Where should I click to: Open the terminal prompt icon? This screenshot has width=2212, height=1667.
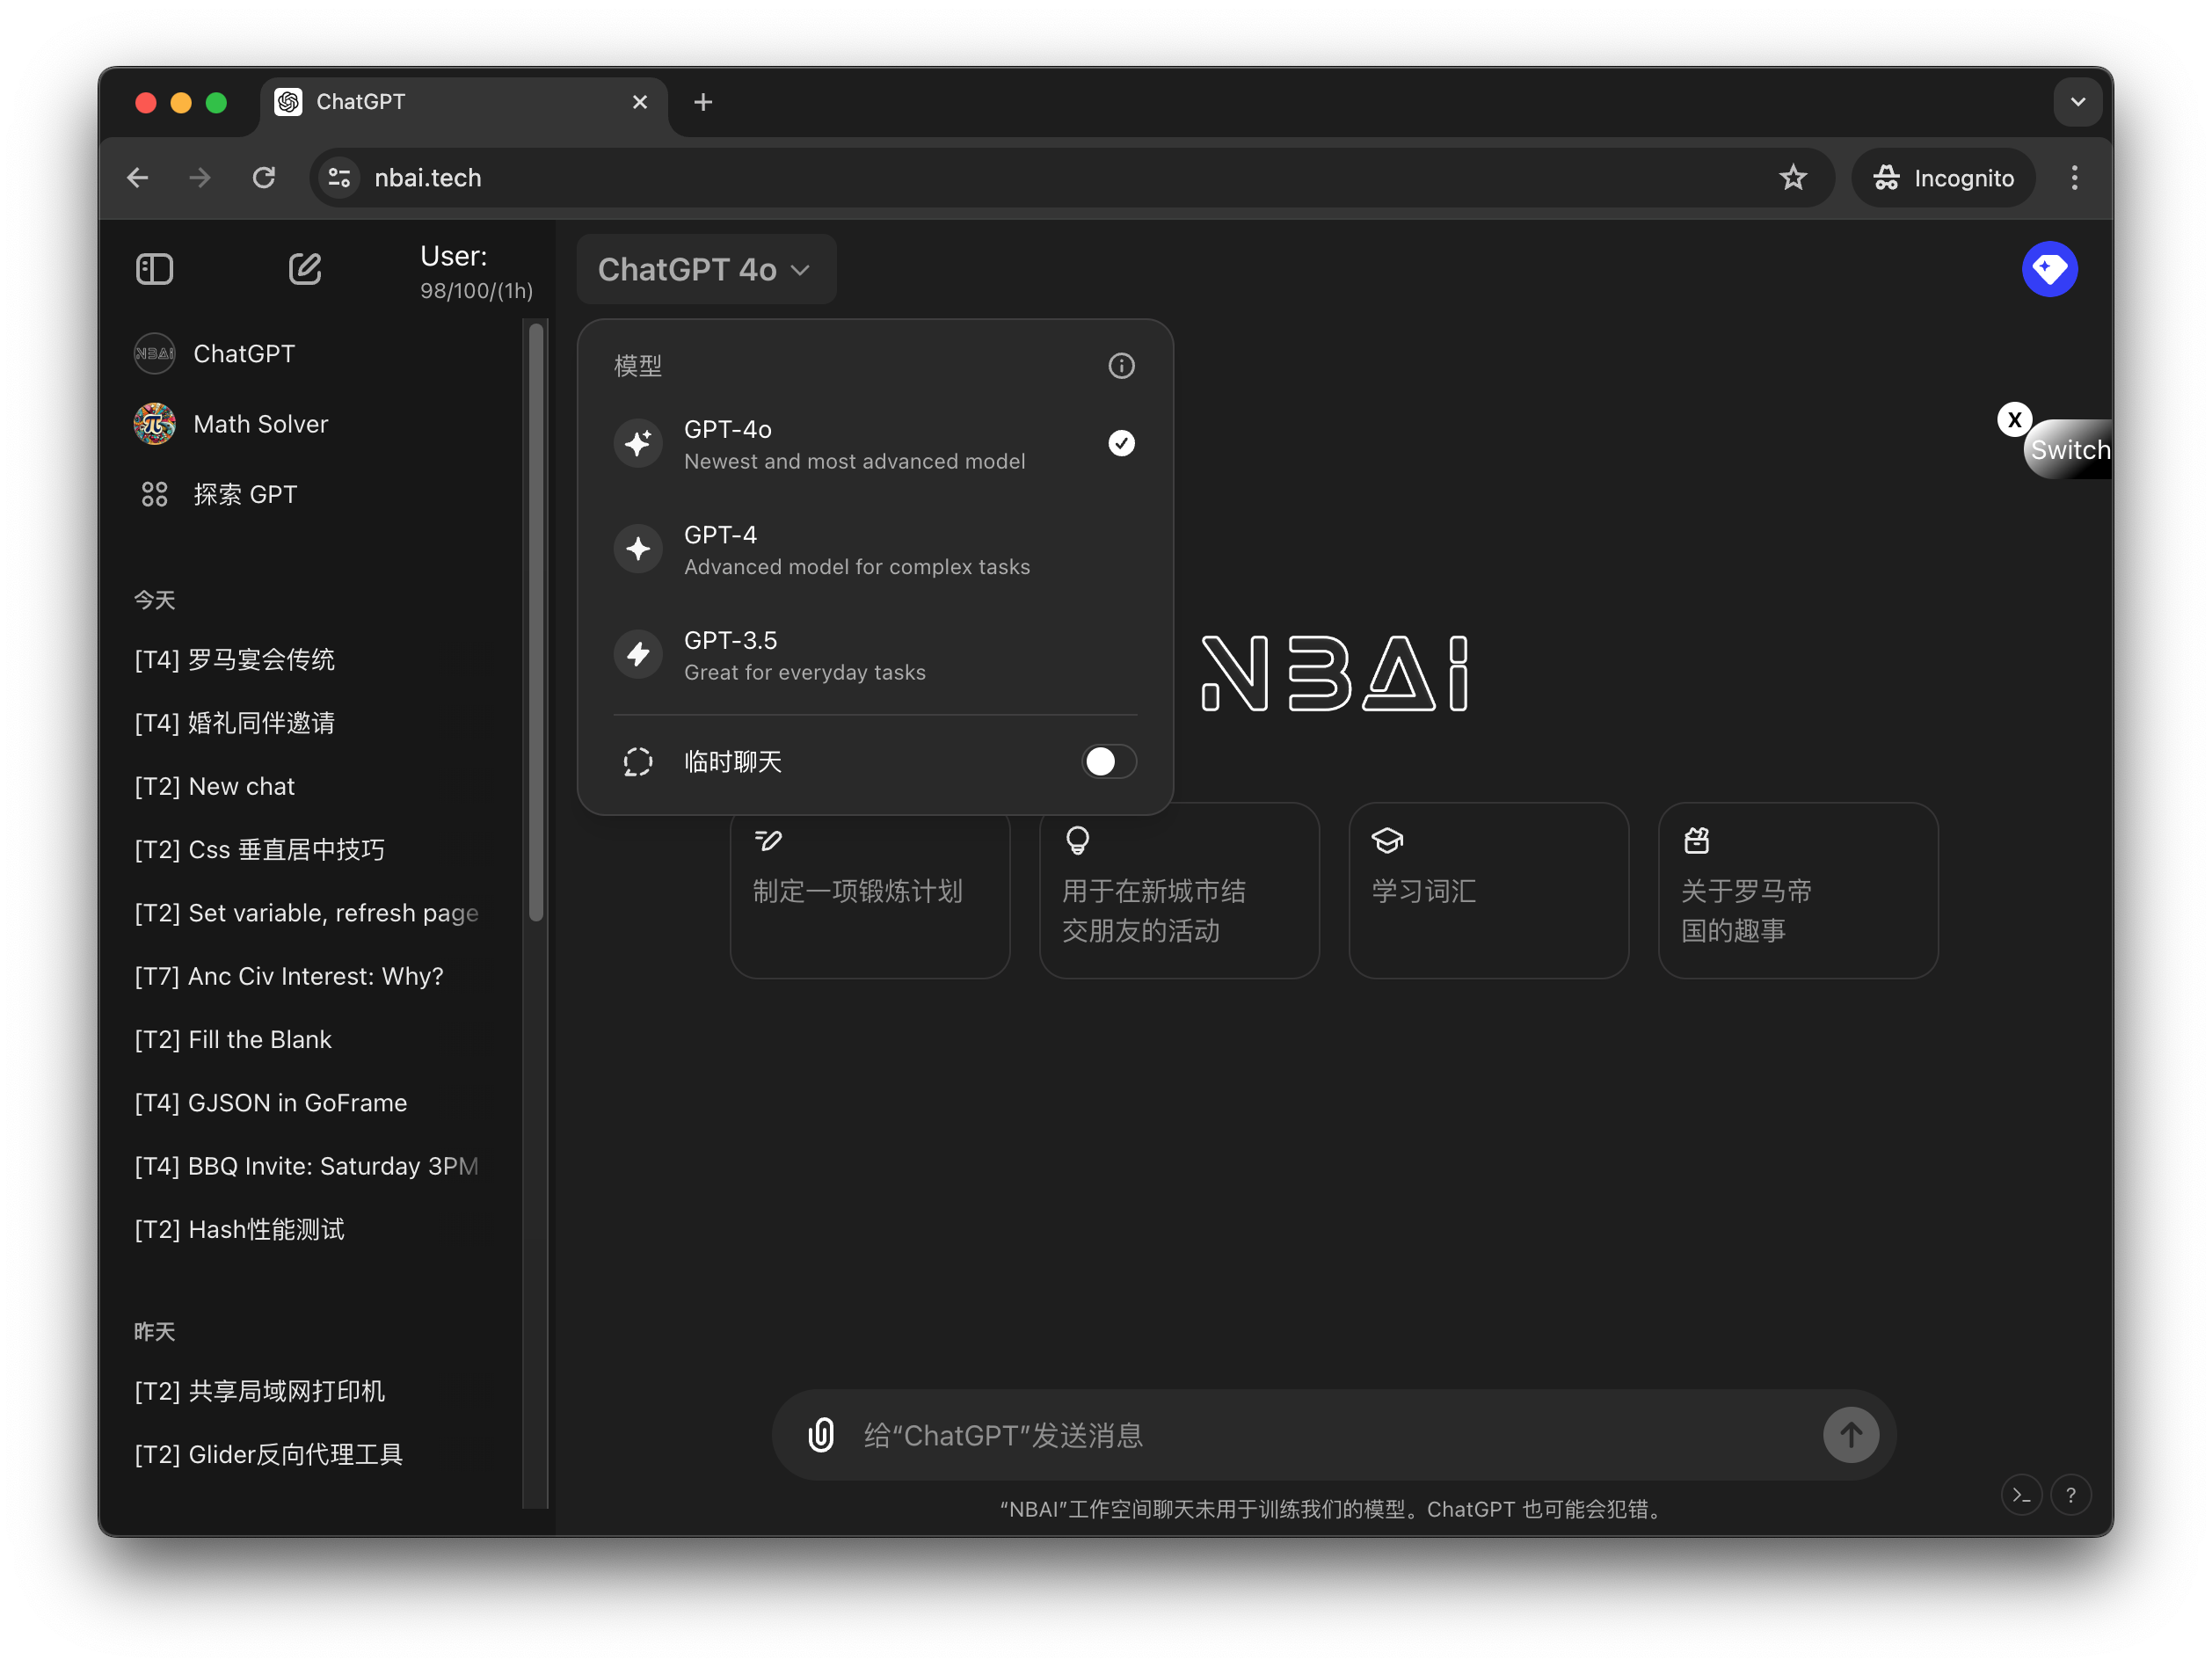(x=2021, y=1495)
